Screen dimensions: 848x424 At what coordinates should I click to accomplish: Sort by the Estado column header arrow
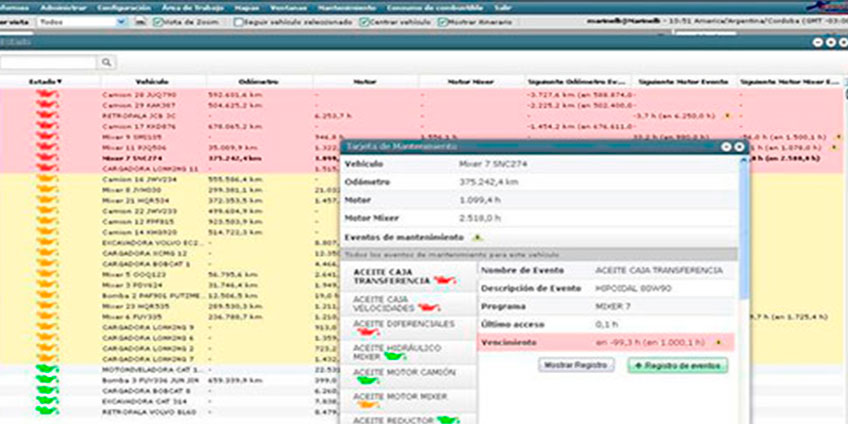pos(59,81)
